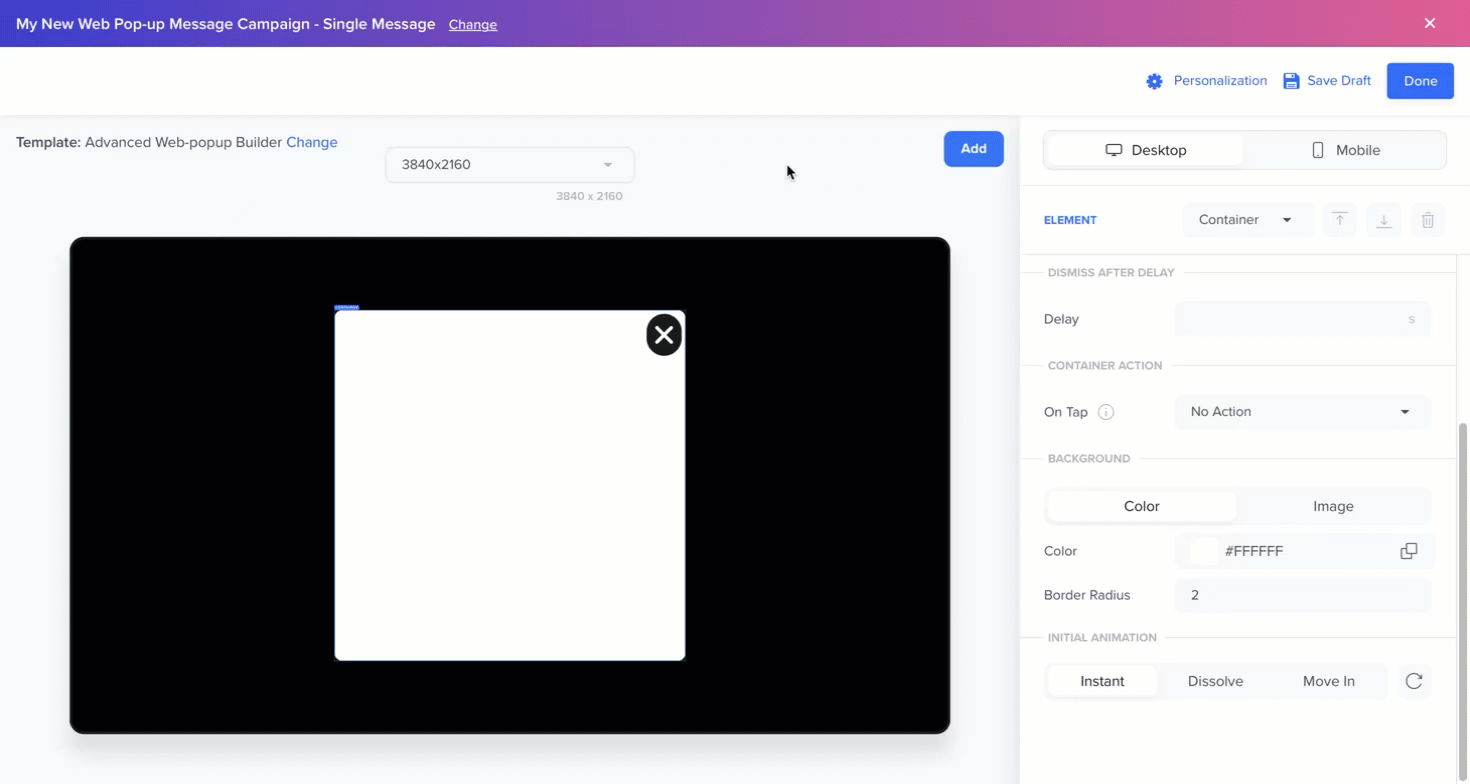Move element up with the arrow icon
This screenshot has width=1470, height=784.
tap(1340, 220)
